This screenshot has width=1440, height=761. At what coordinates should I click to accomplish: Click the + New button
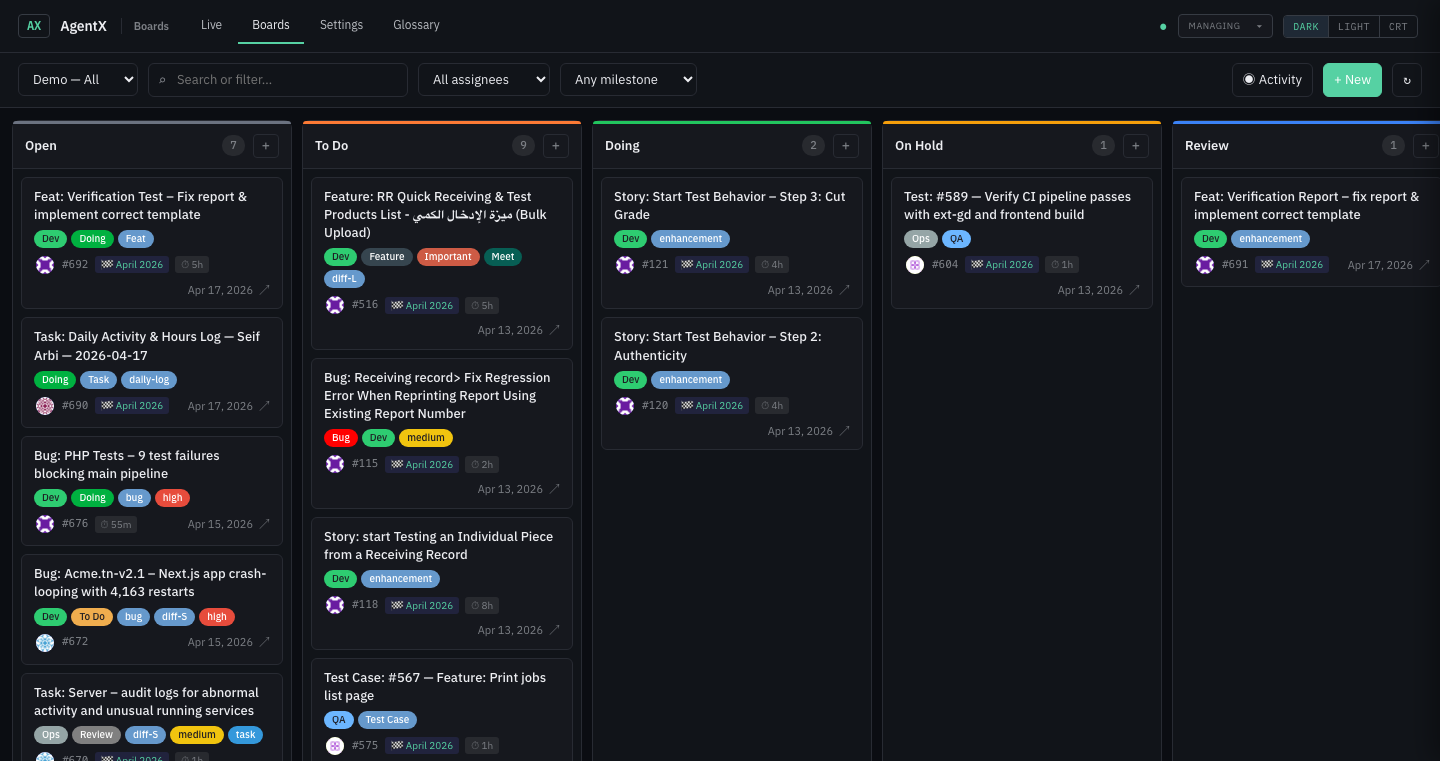1352,80
